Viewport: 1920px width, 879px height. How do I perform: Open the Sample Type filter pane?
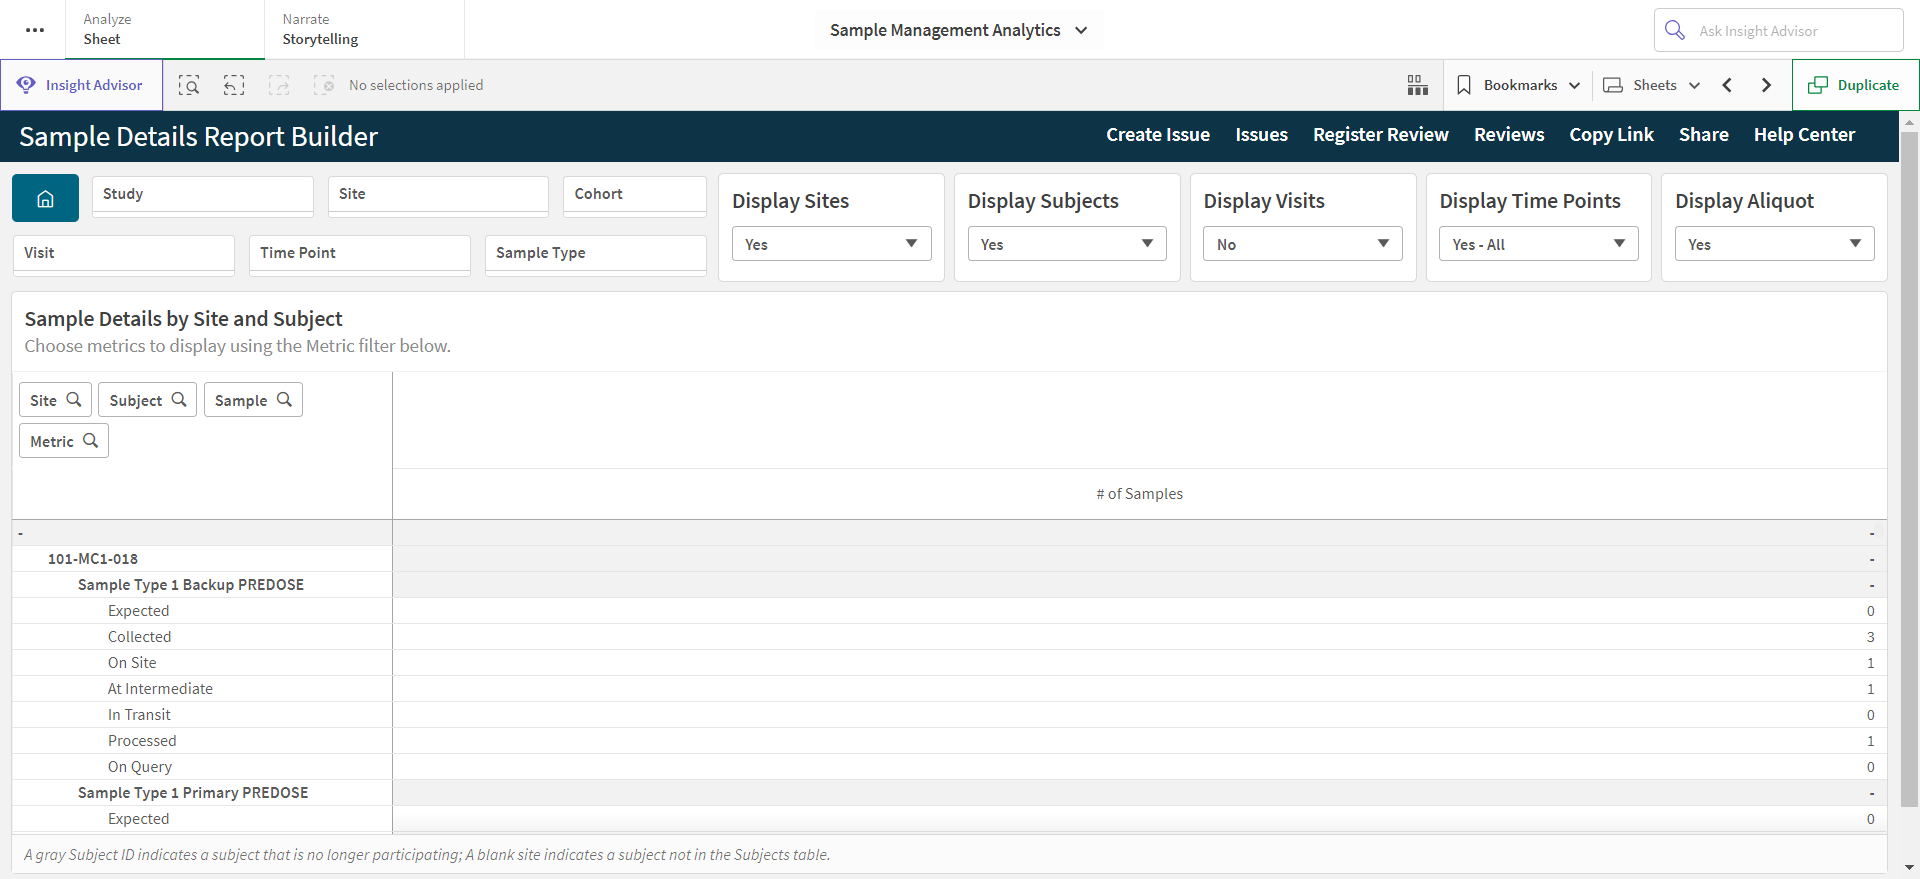(x=596, y=254)
